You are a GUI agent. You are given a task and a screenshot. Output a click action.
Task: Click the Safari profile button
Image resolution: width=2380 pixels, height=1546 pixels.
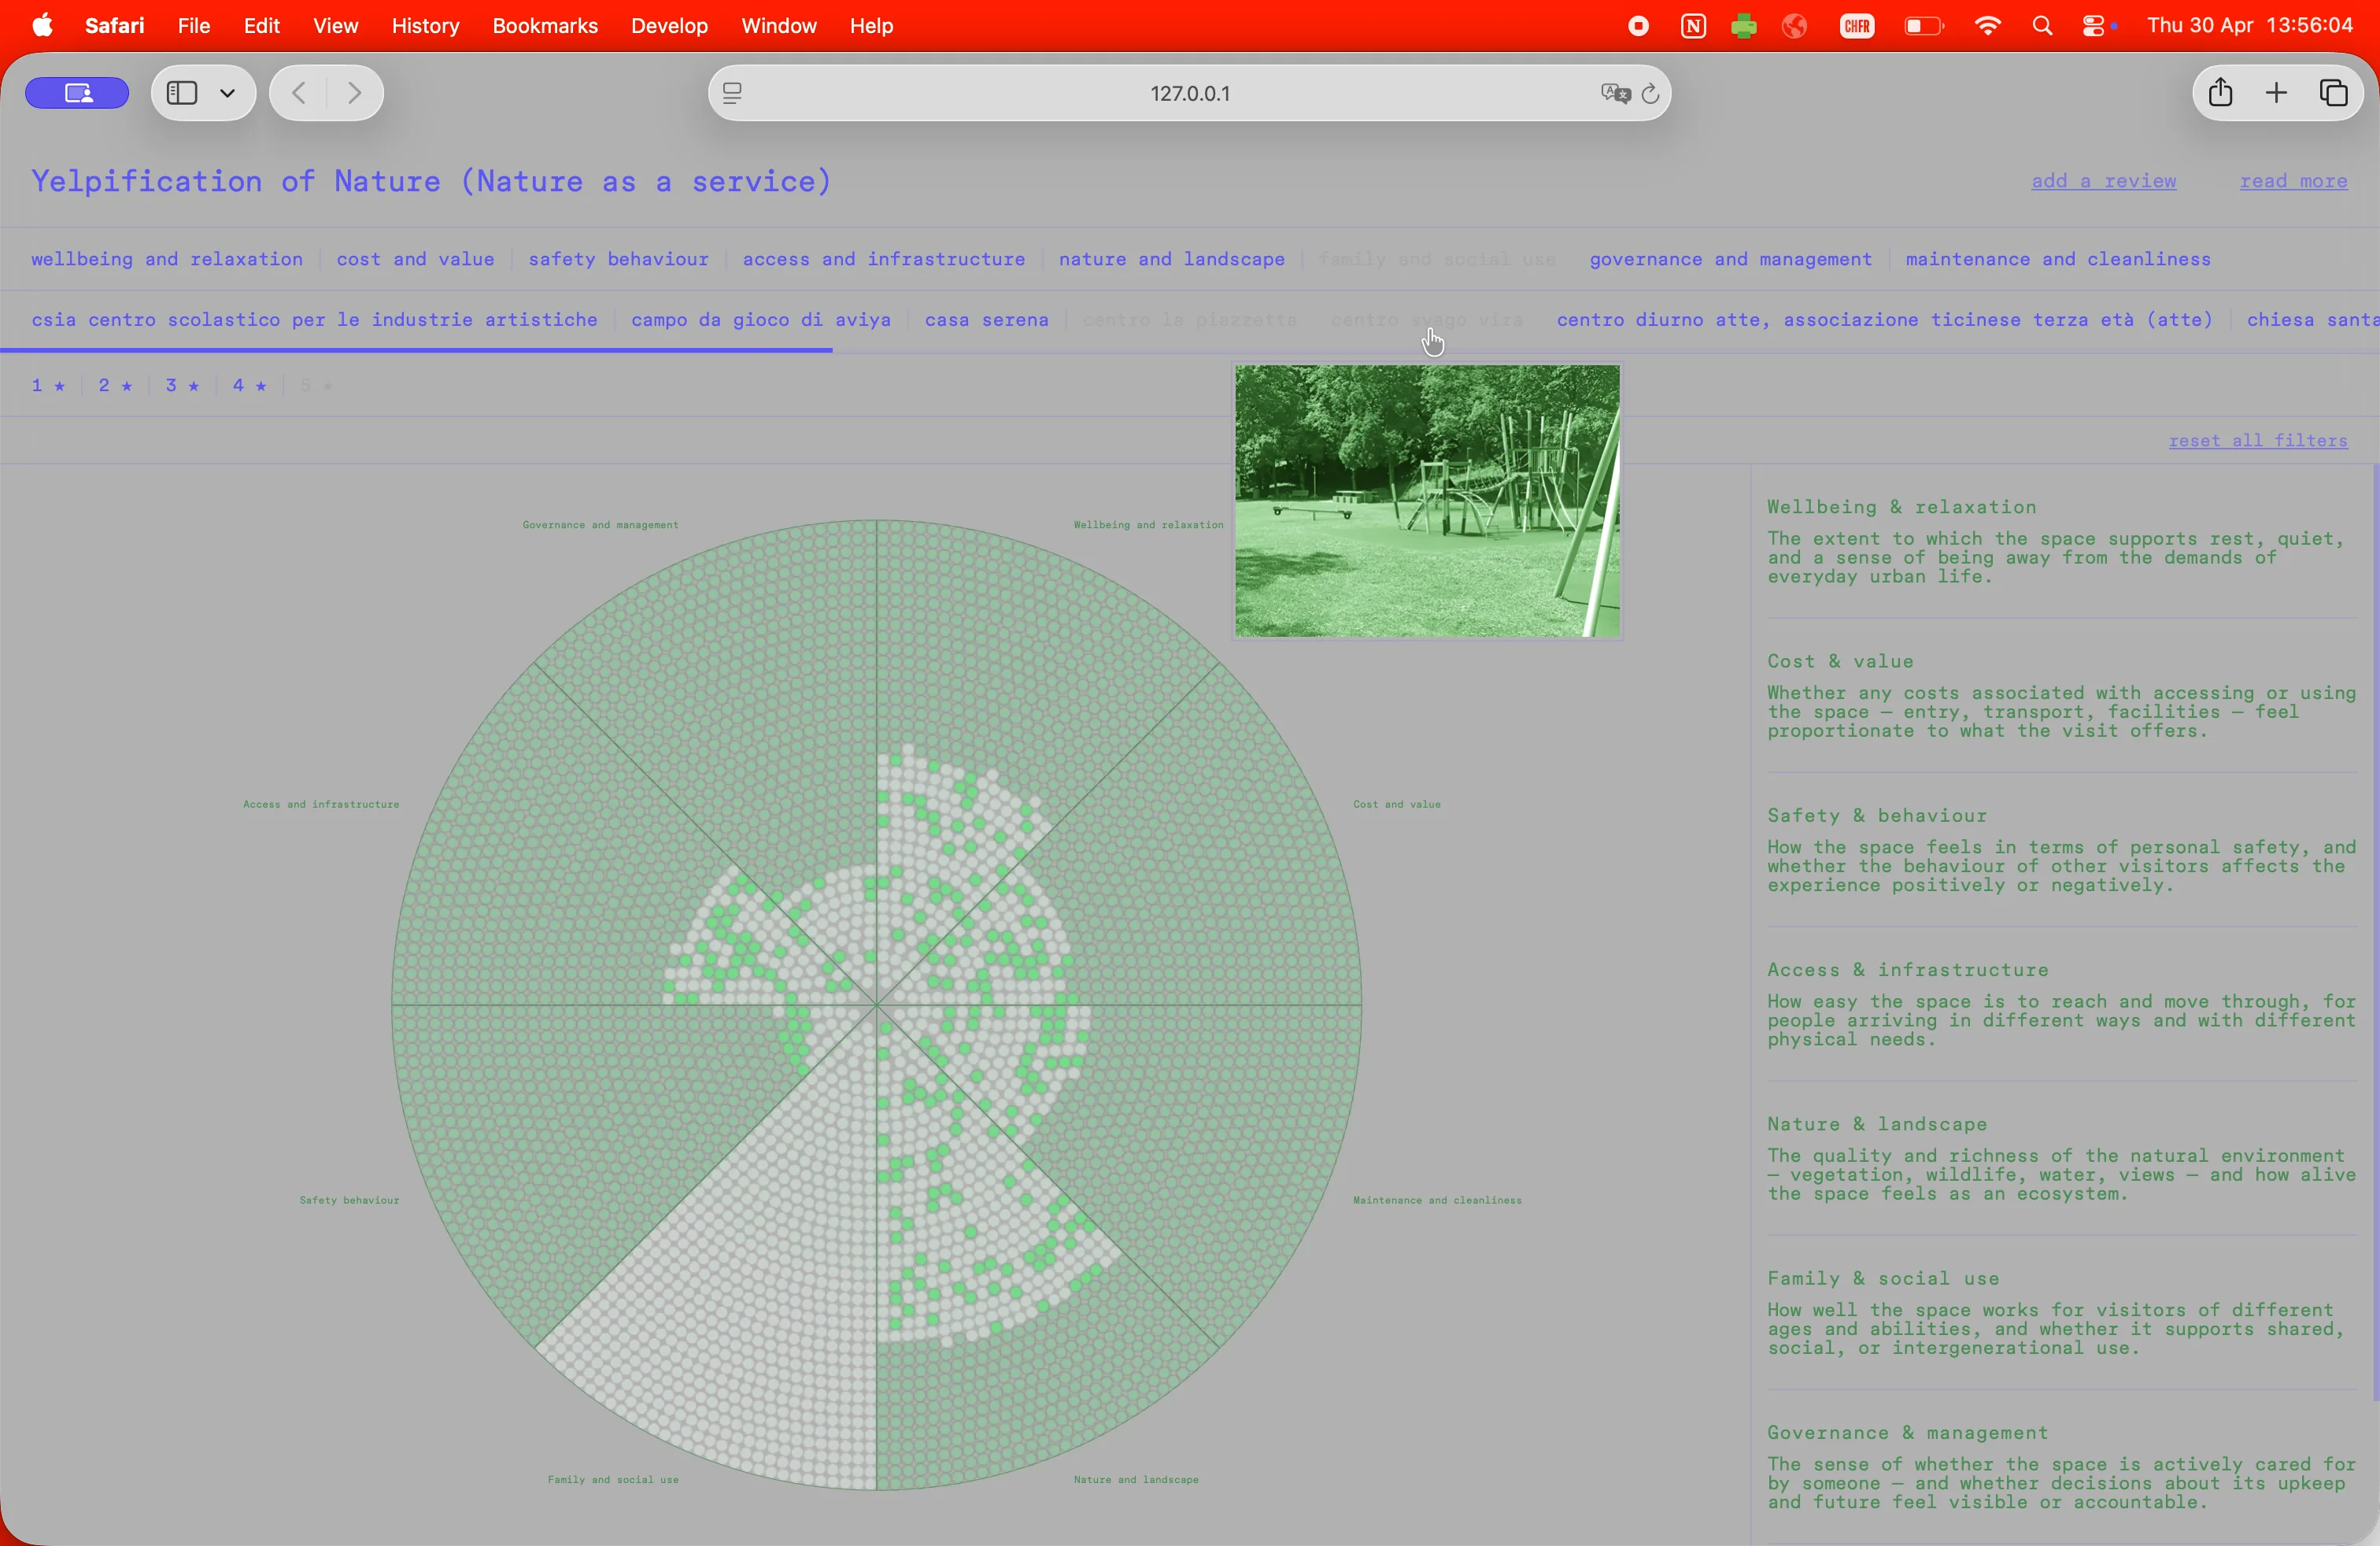coord(77,93)
